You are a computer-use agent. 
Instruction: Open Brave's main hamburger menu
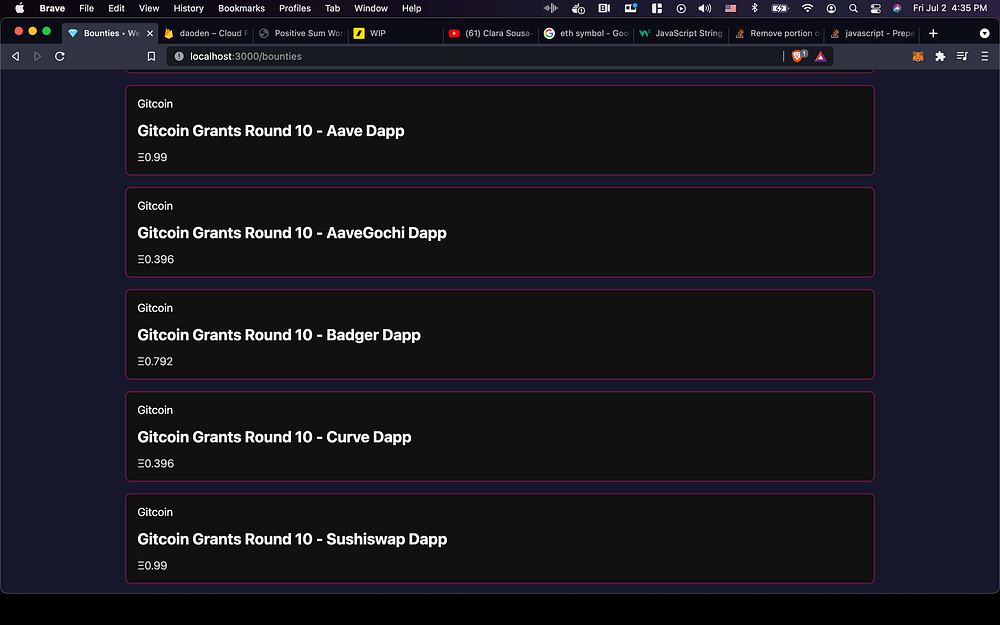point(985,56)
